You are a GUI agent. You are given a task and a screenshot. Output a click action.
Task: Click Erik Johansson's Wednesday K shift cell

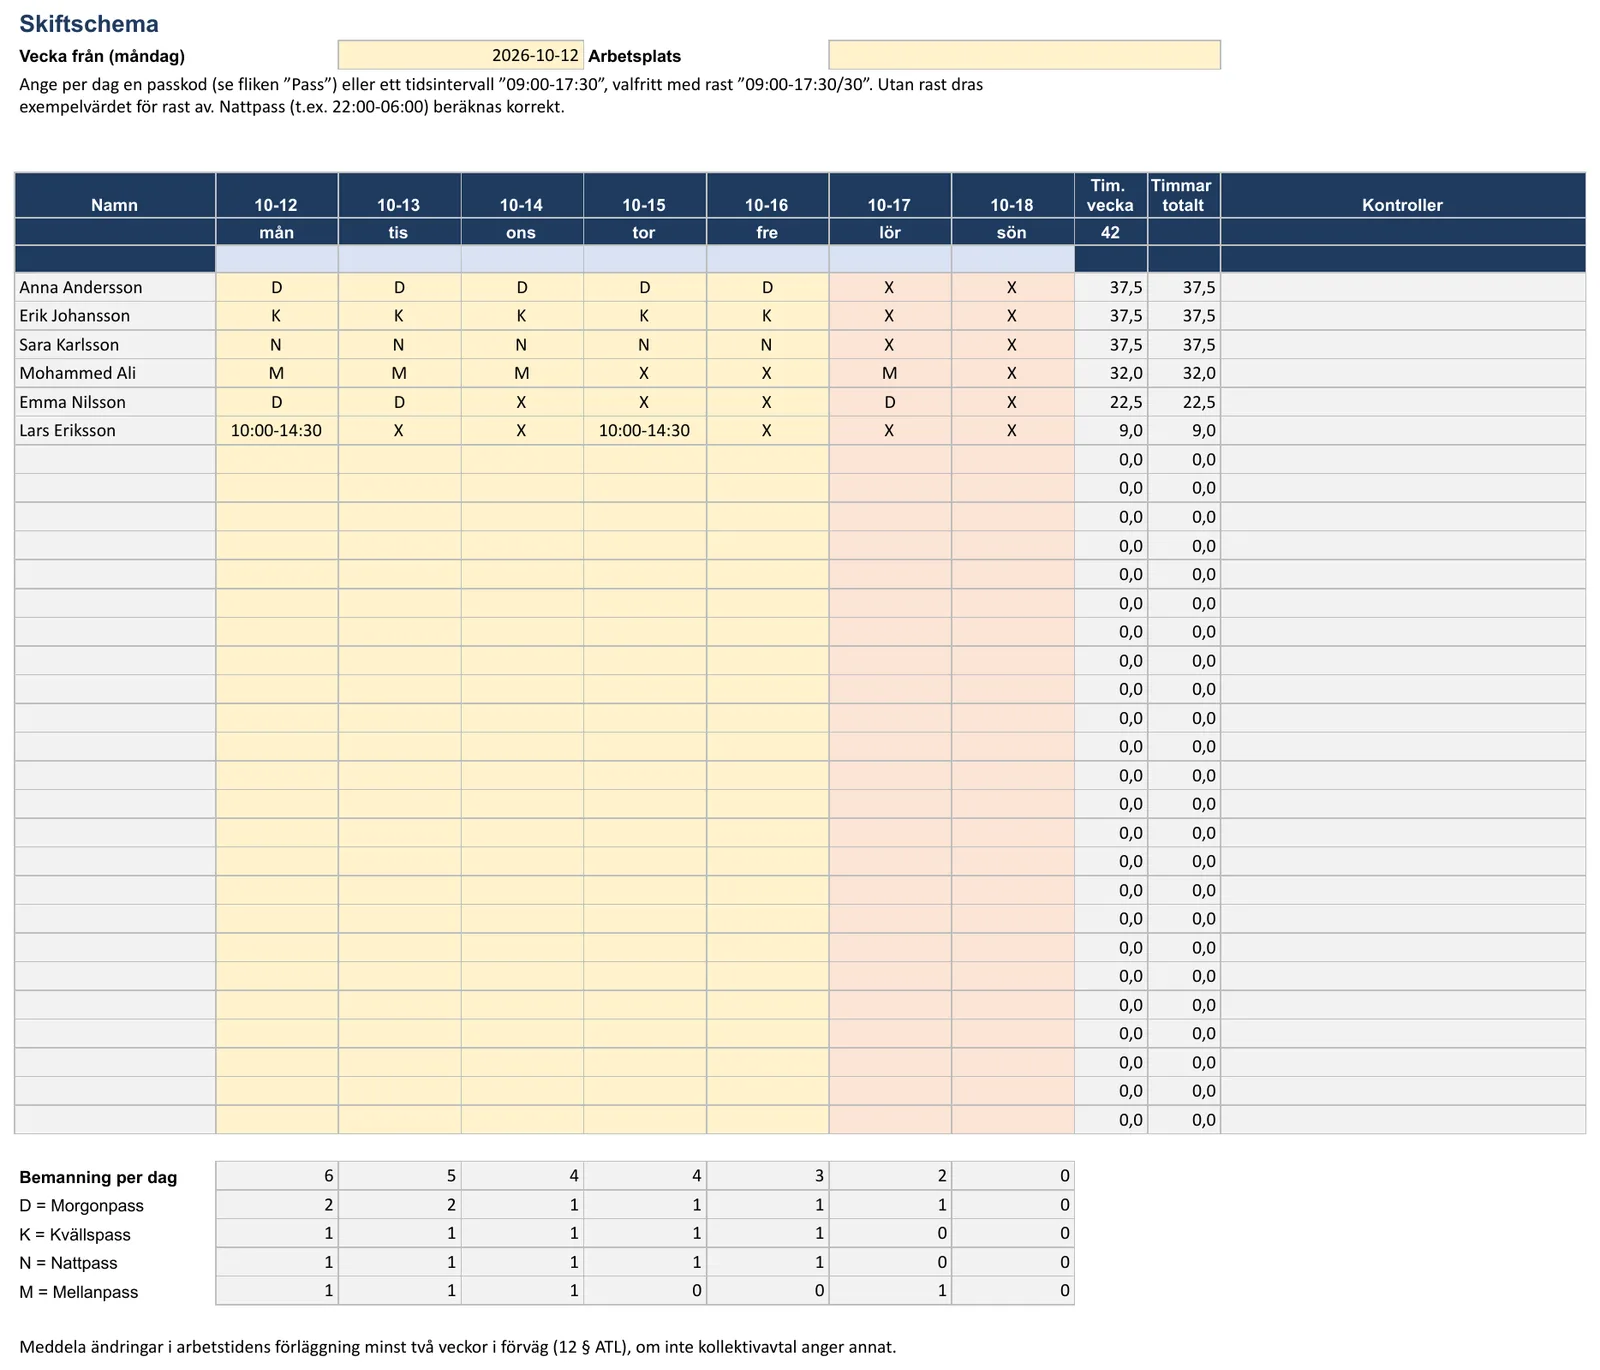[522, 316]
